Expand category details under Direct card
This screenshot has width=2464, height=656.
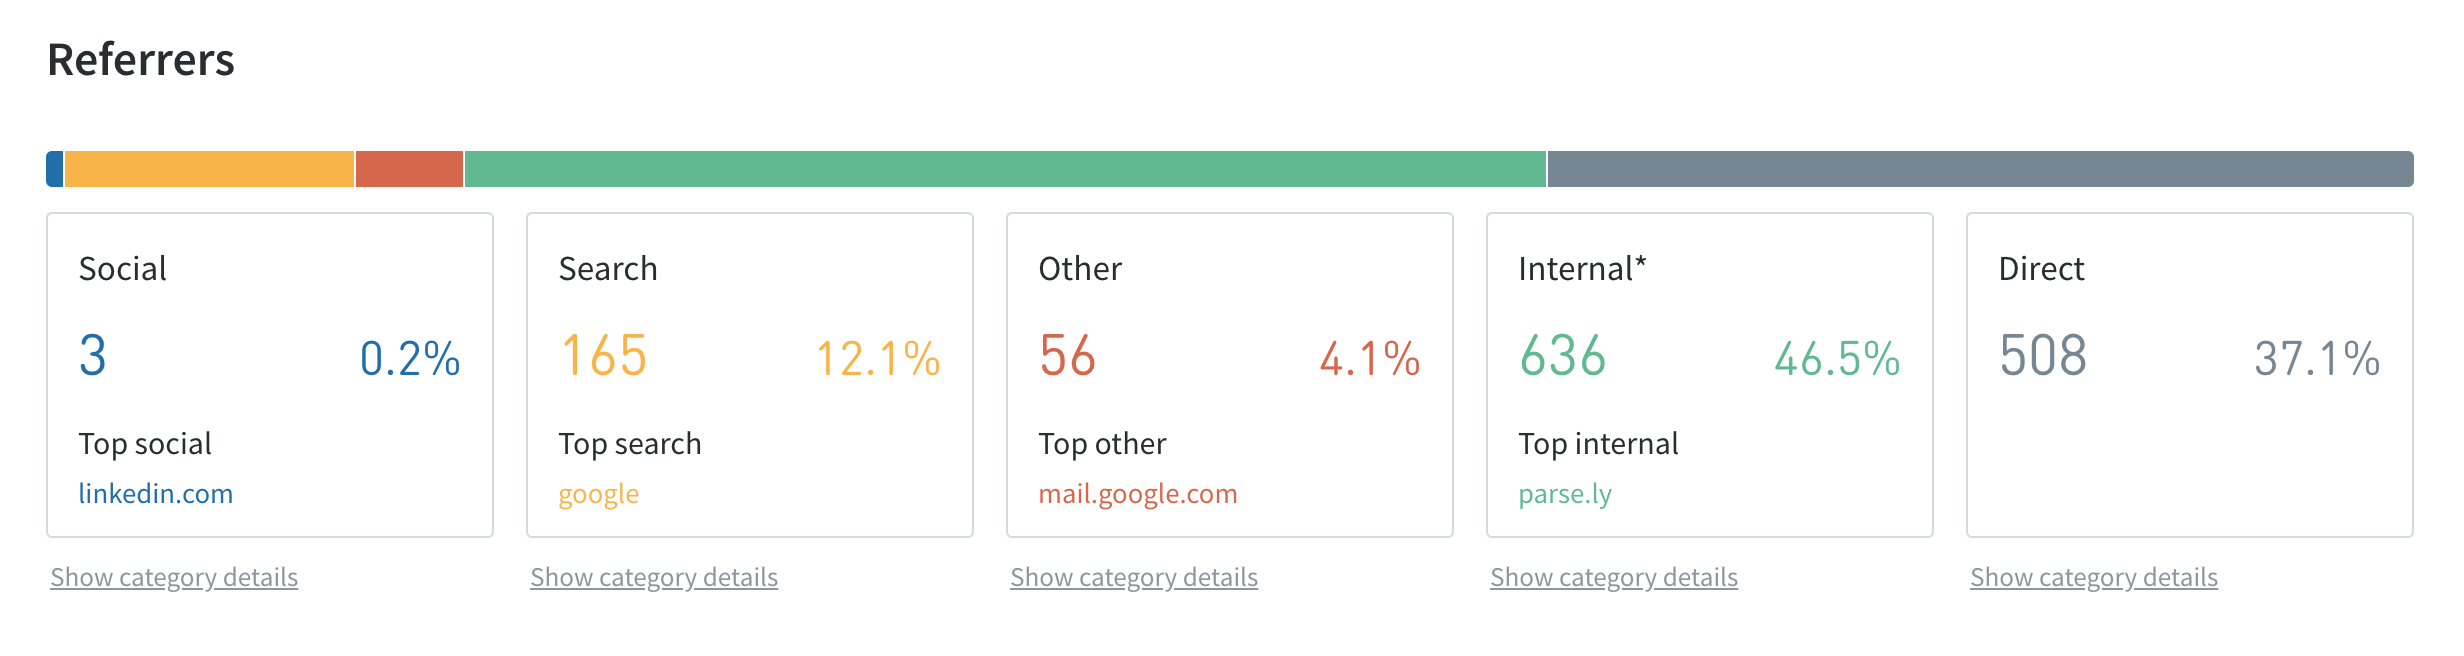click(2094, 577)
